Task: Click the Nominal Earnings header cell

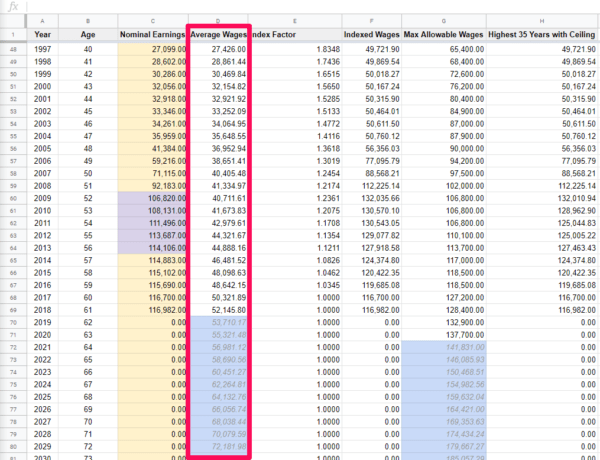Action: [x=151, y=33]
